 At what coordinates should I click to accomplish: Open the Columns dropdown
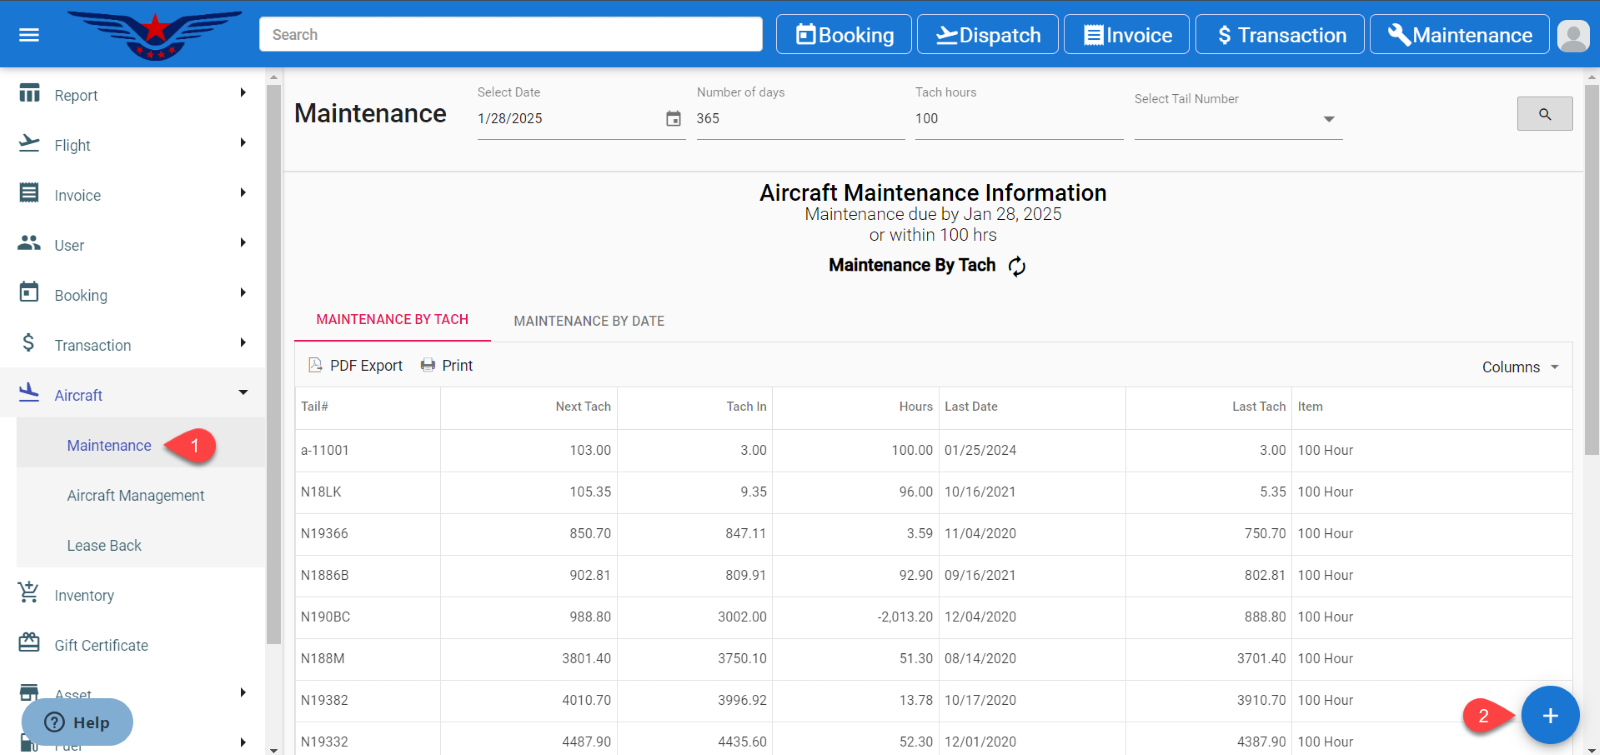coord(1520,367)
